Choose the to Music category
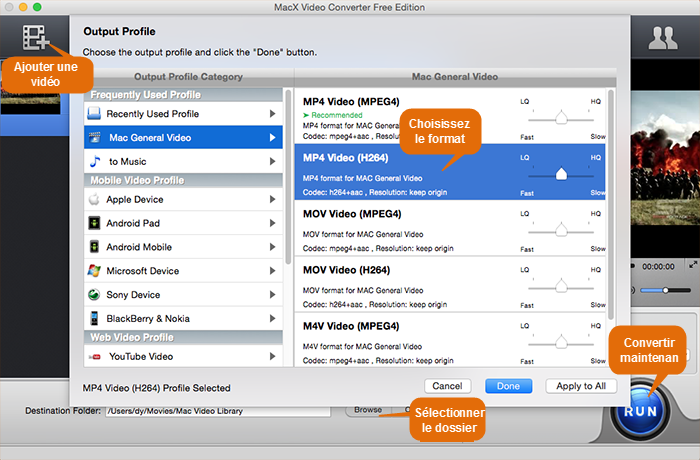This screenshot has height=460, width=700. click(183, 161)
